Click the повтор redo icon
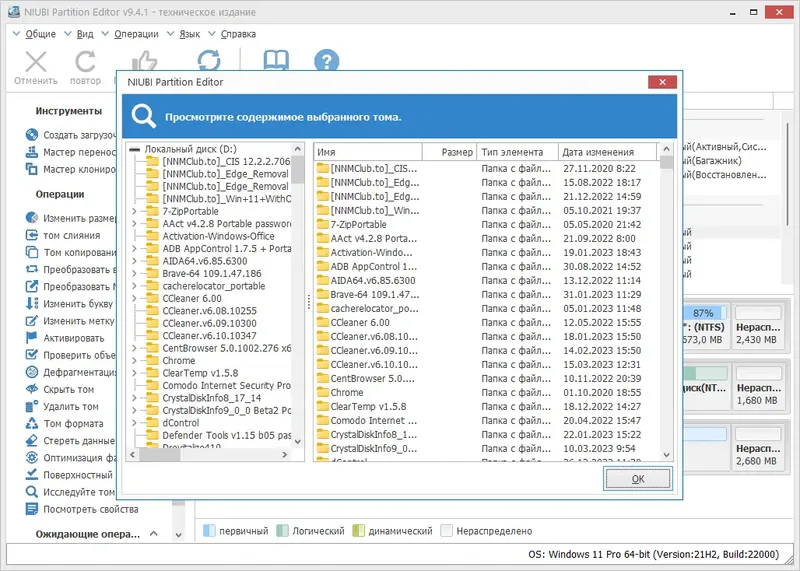Screen dimensions: 800x571 (85, 62)
